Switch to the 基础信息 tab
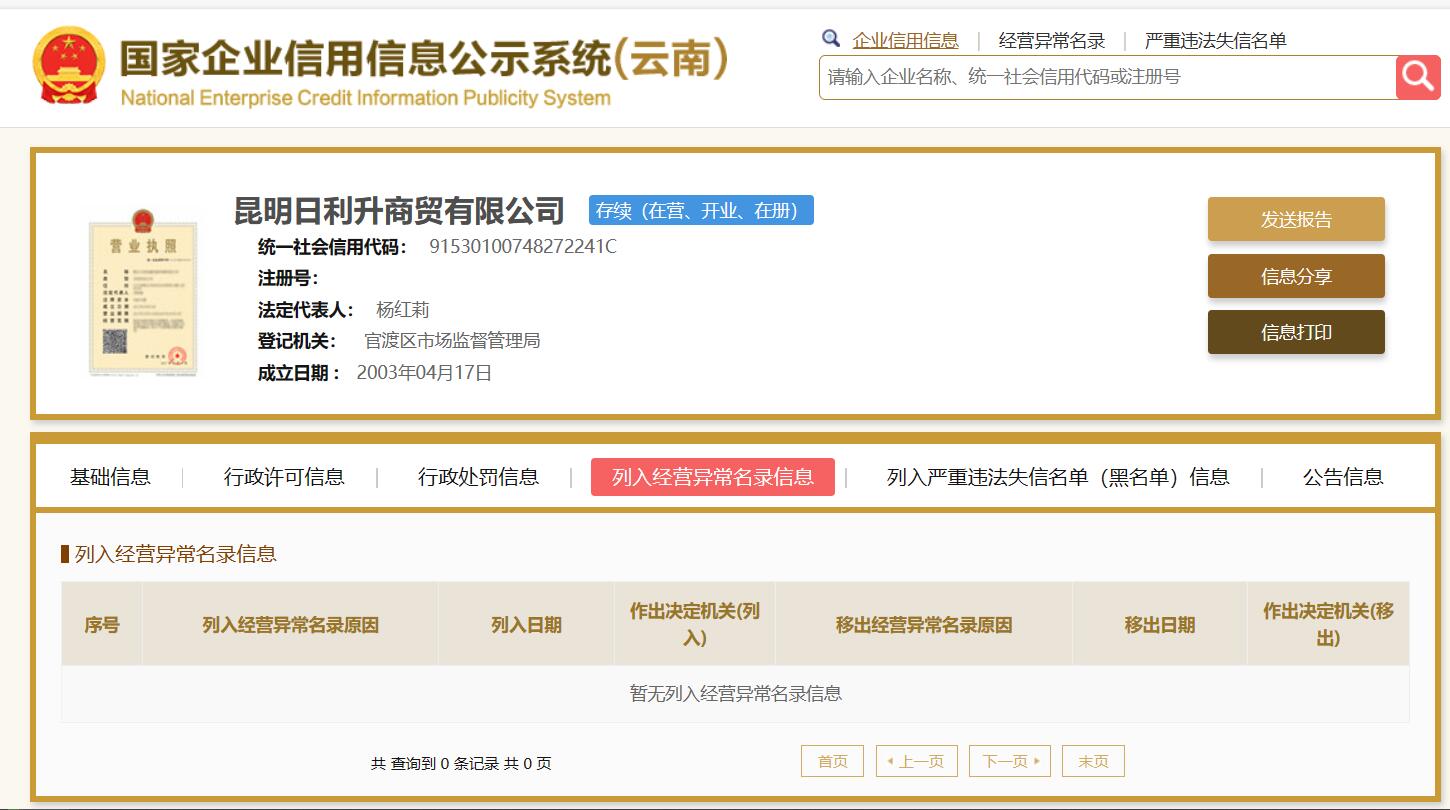This screenshot has height=810, width=1450. [110, 477]
